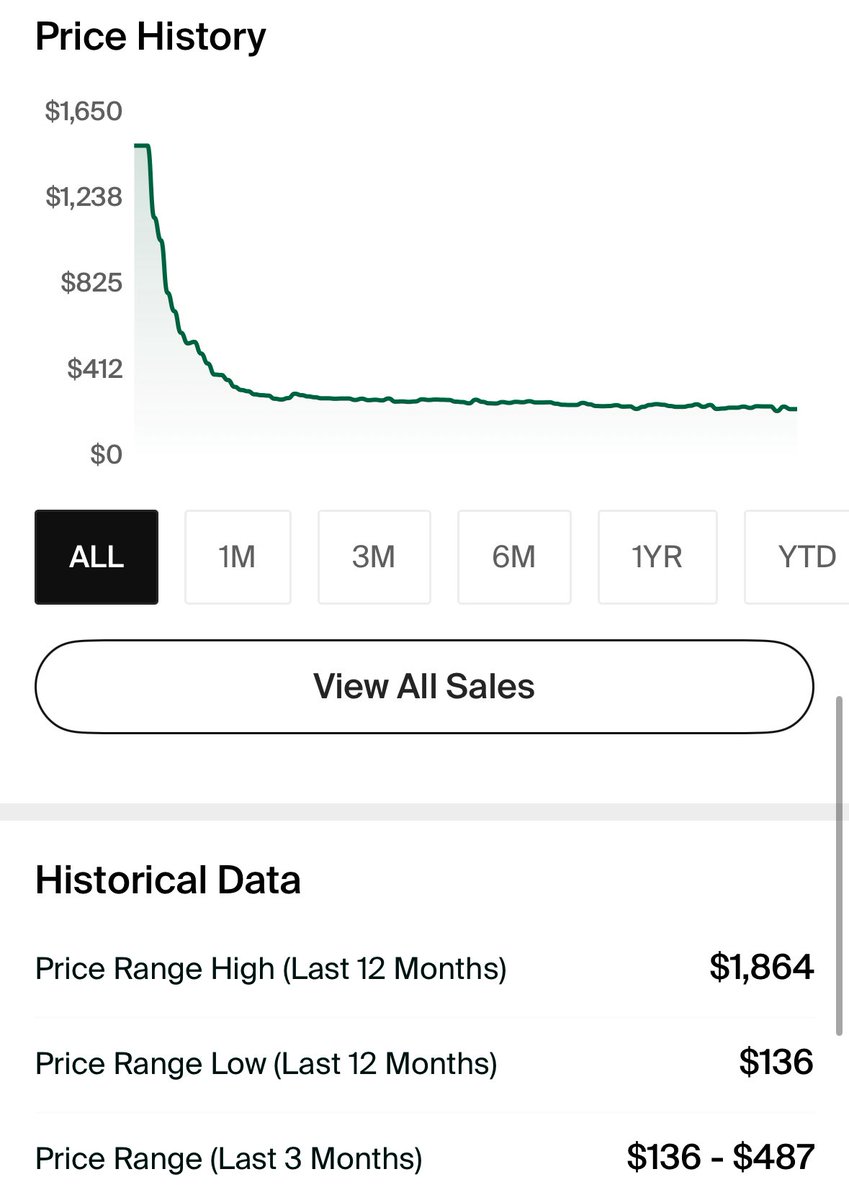
Task: Select the $136 Price Range Low value
Action: click(777, 1062)
